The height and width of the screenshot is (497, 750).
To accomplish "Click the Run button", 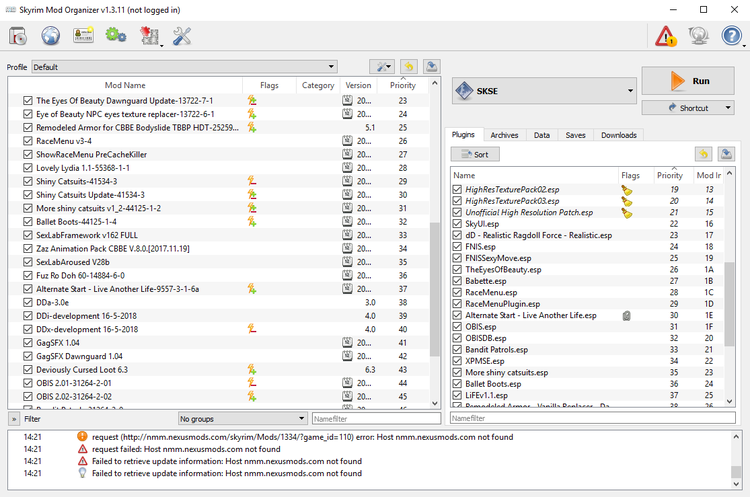I will [x=688, y=81].
